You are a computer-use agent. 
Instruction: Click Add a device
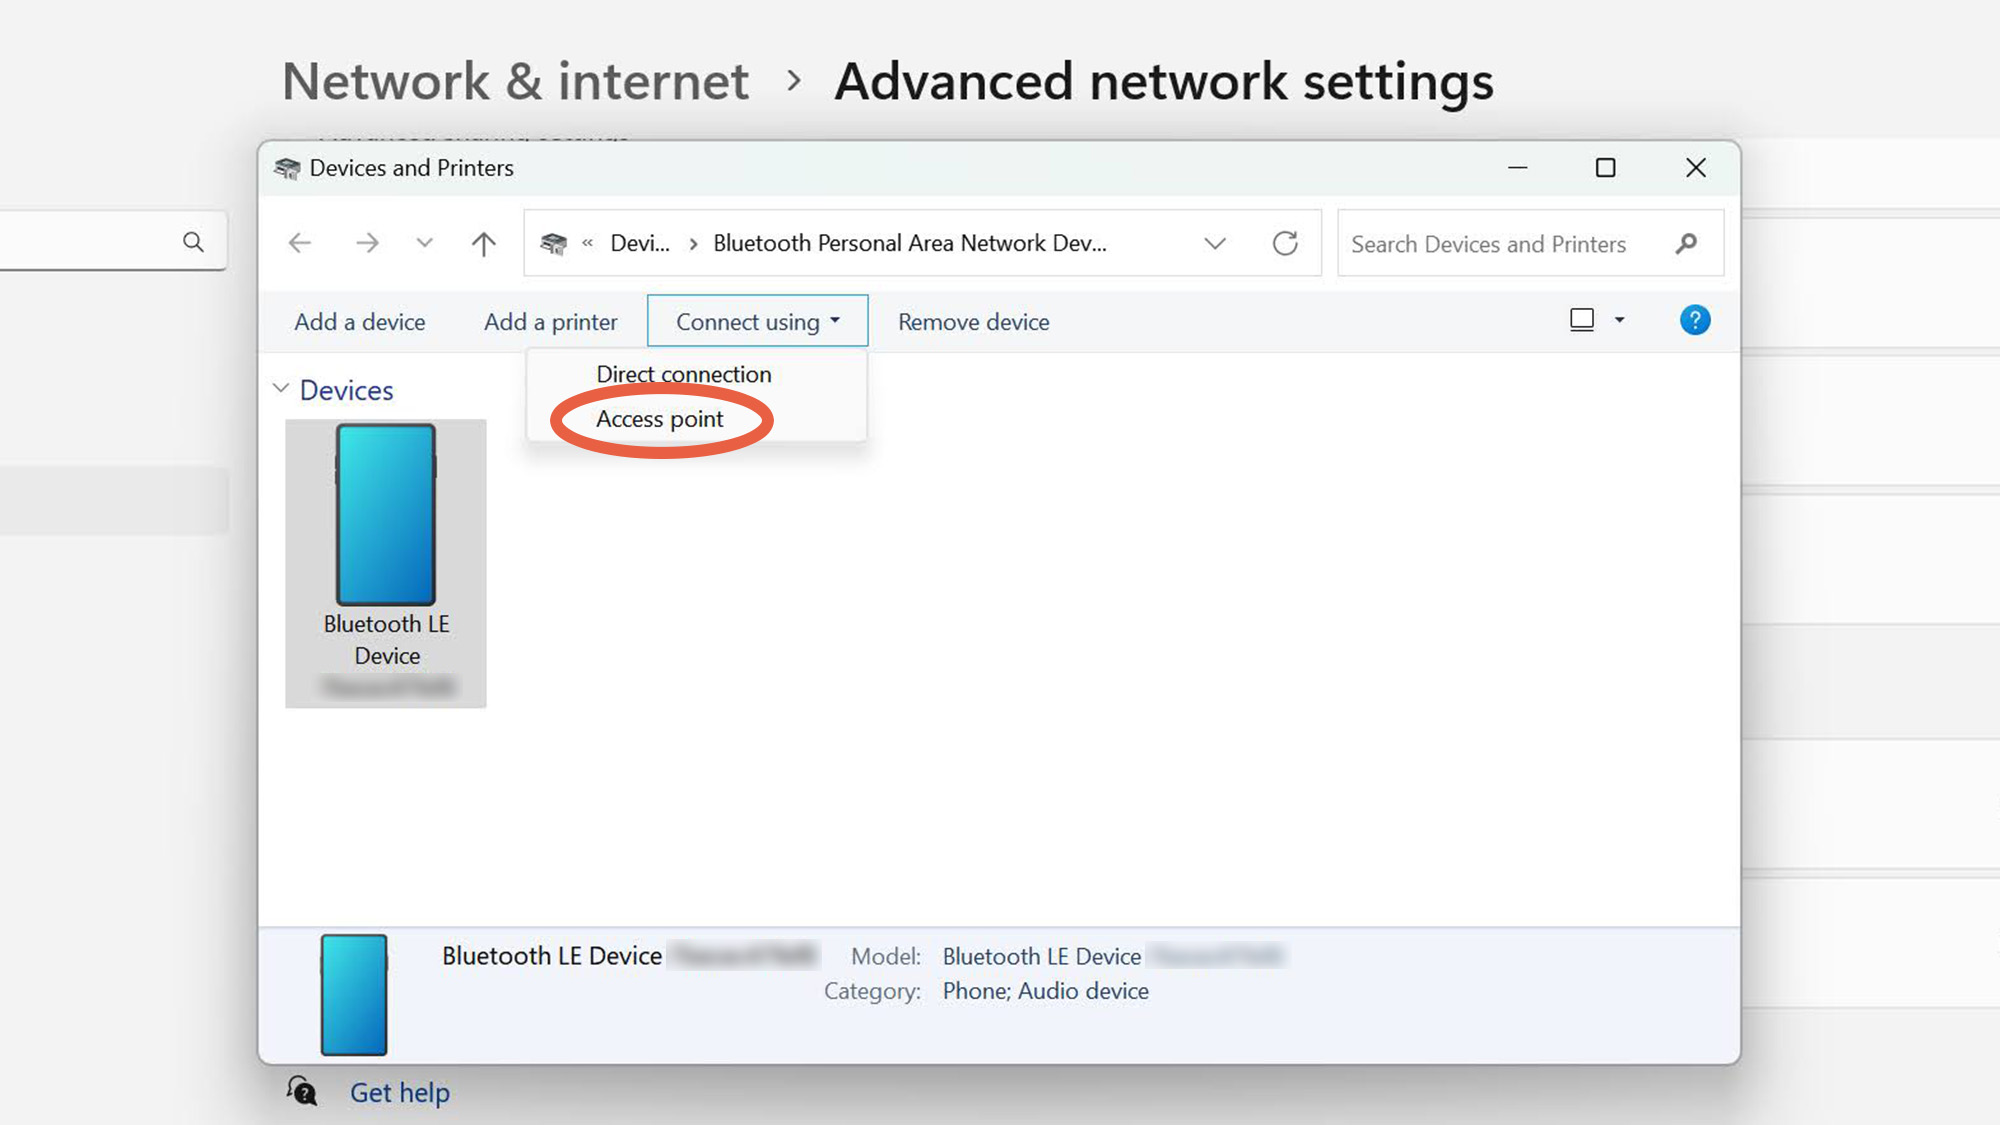[x=360, y=322]
